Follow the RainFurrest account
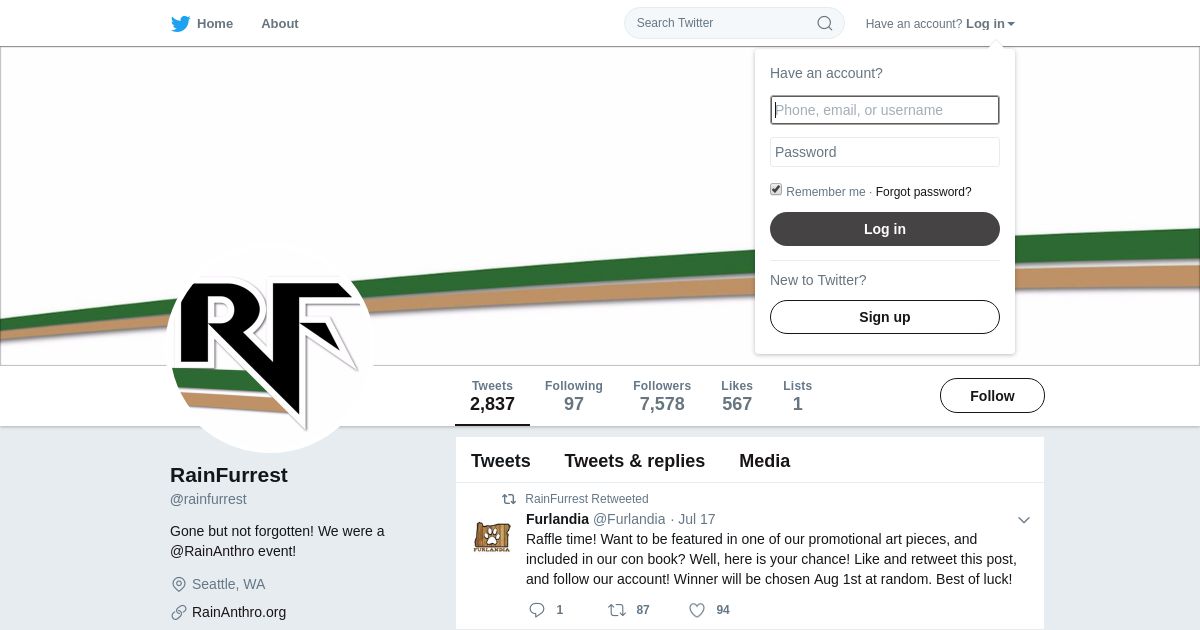The image size is (1200, 630). (x=992, y=396)
